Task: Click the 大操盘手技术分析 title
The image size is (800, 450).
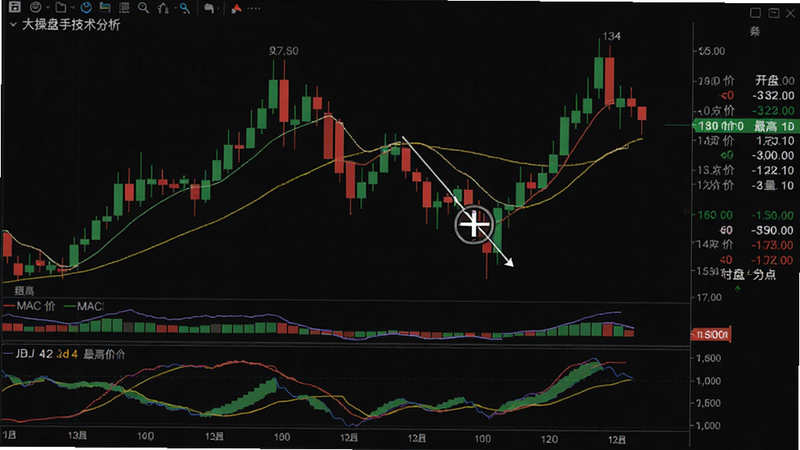Action: [71, 24]
